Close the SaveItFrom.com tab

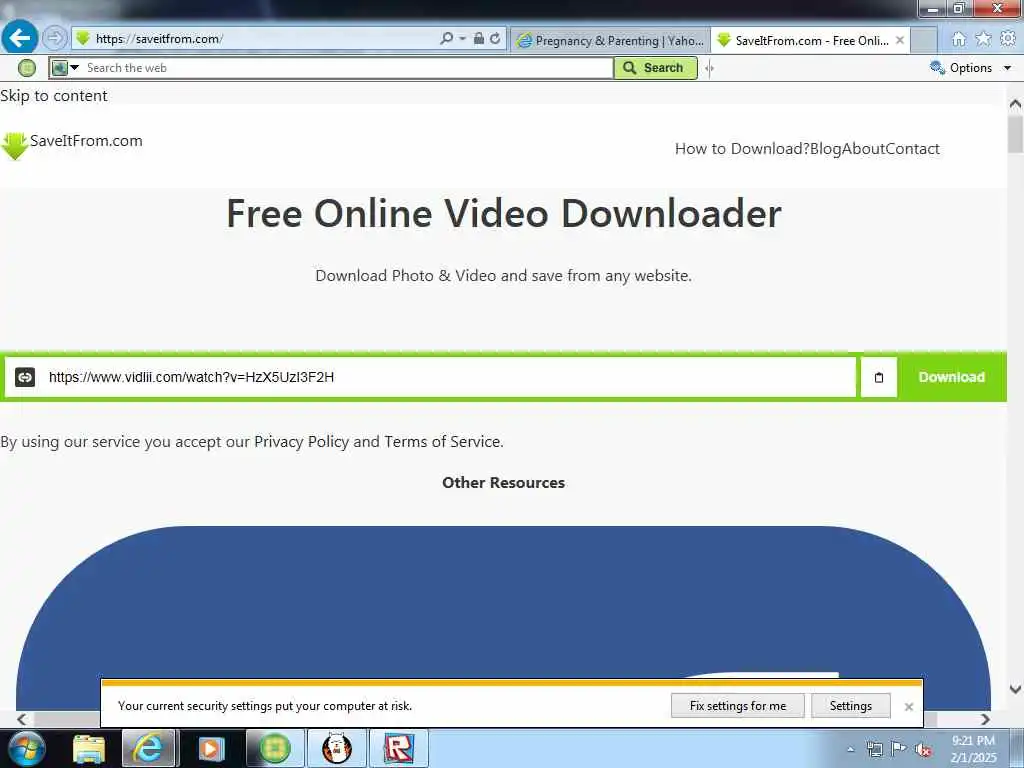click(900, 40)
